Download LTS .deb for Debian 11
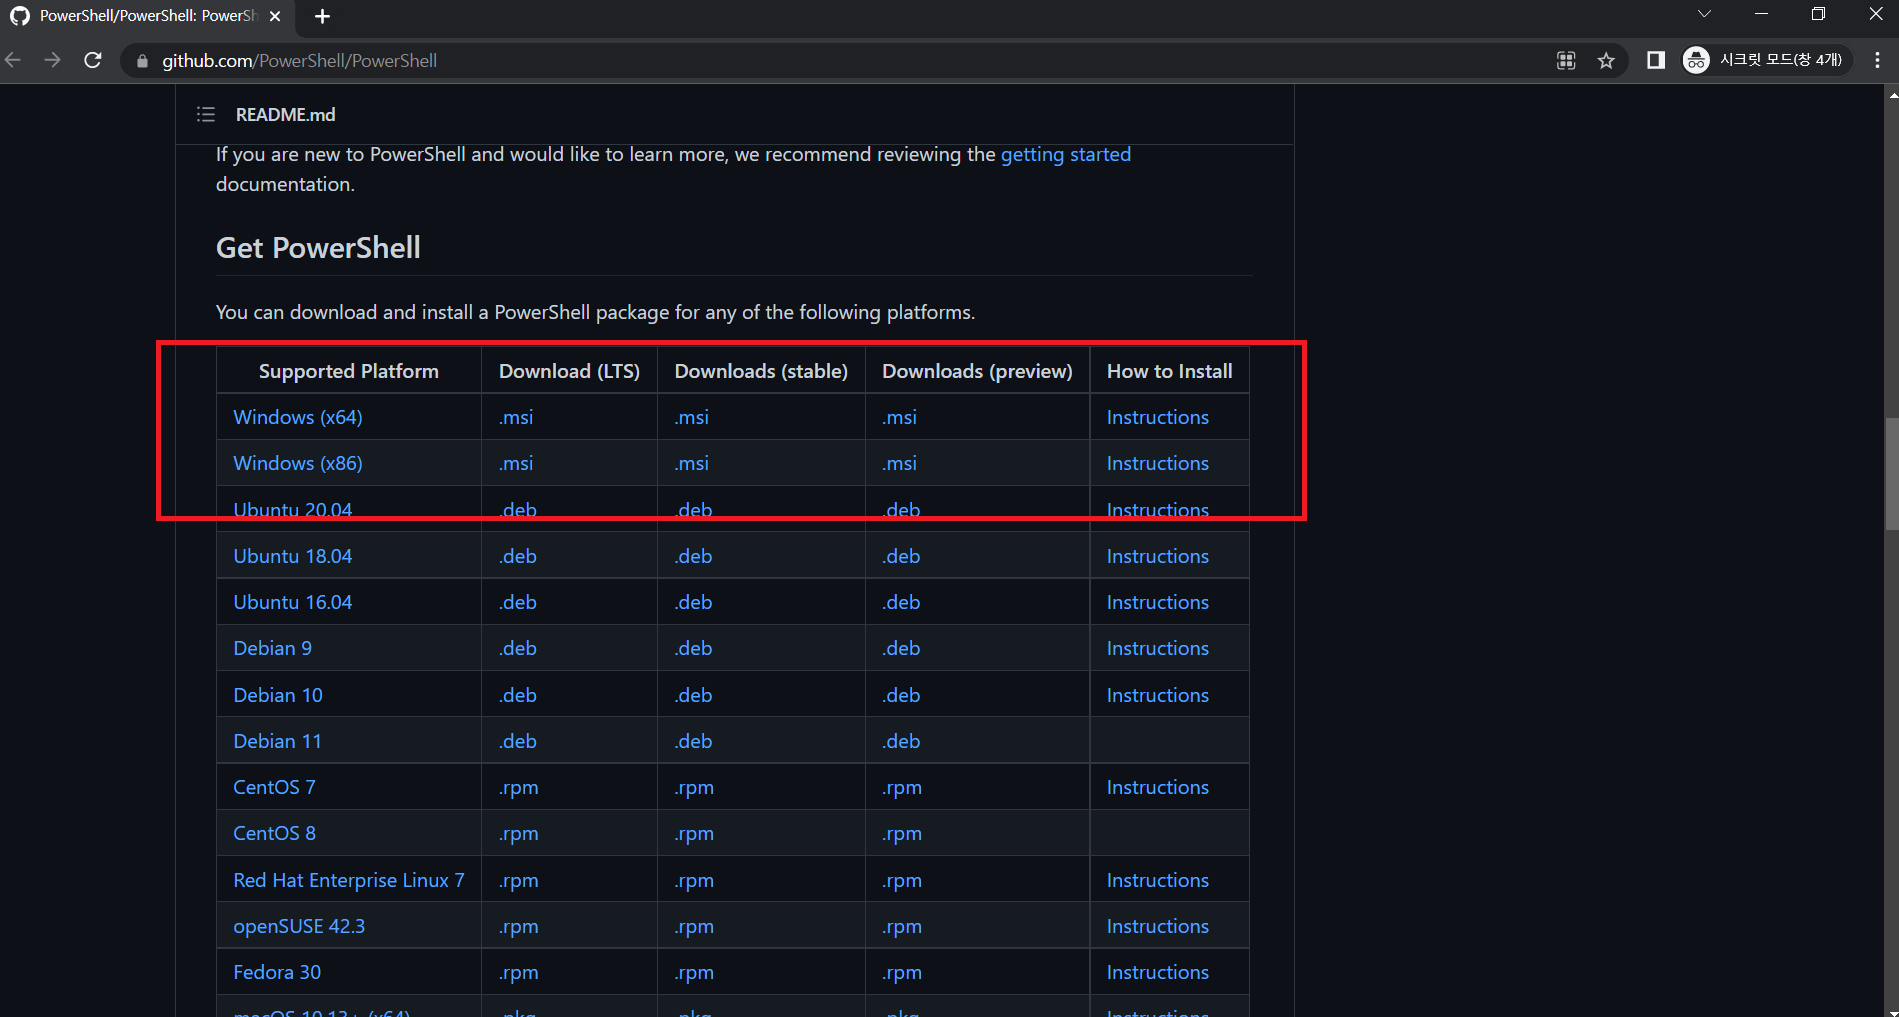This screenshot has height=1017, width=1899. click(x=518, y=741)
